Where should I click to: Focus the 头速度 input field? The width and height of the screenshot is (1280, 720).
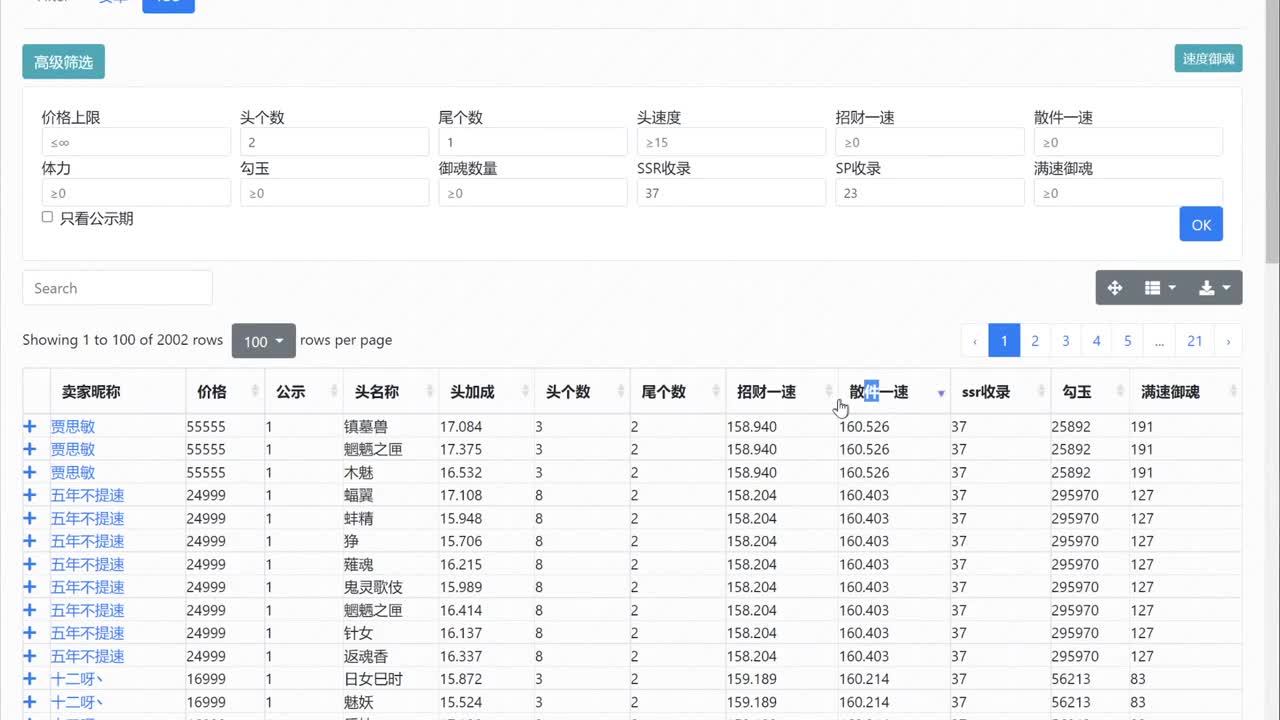click(731, 142)
